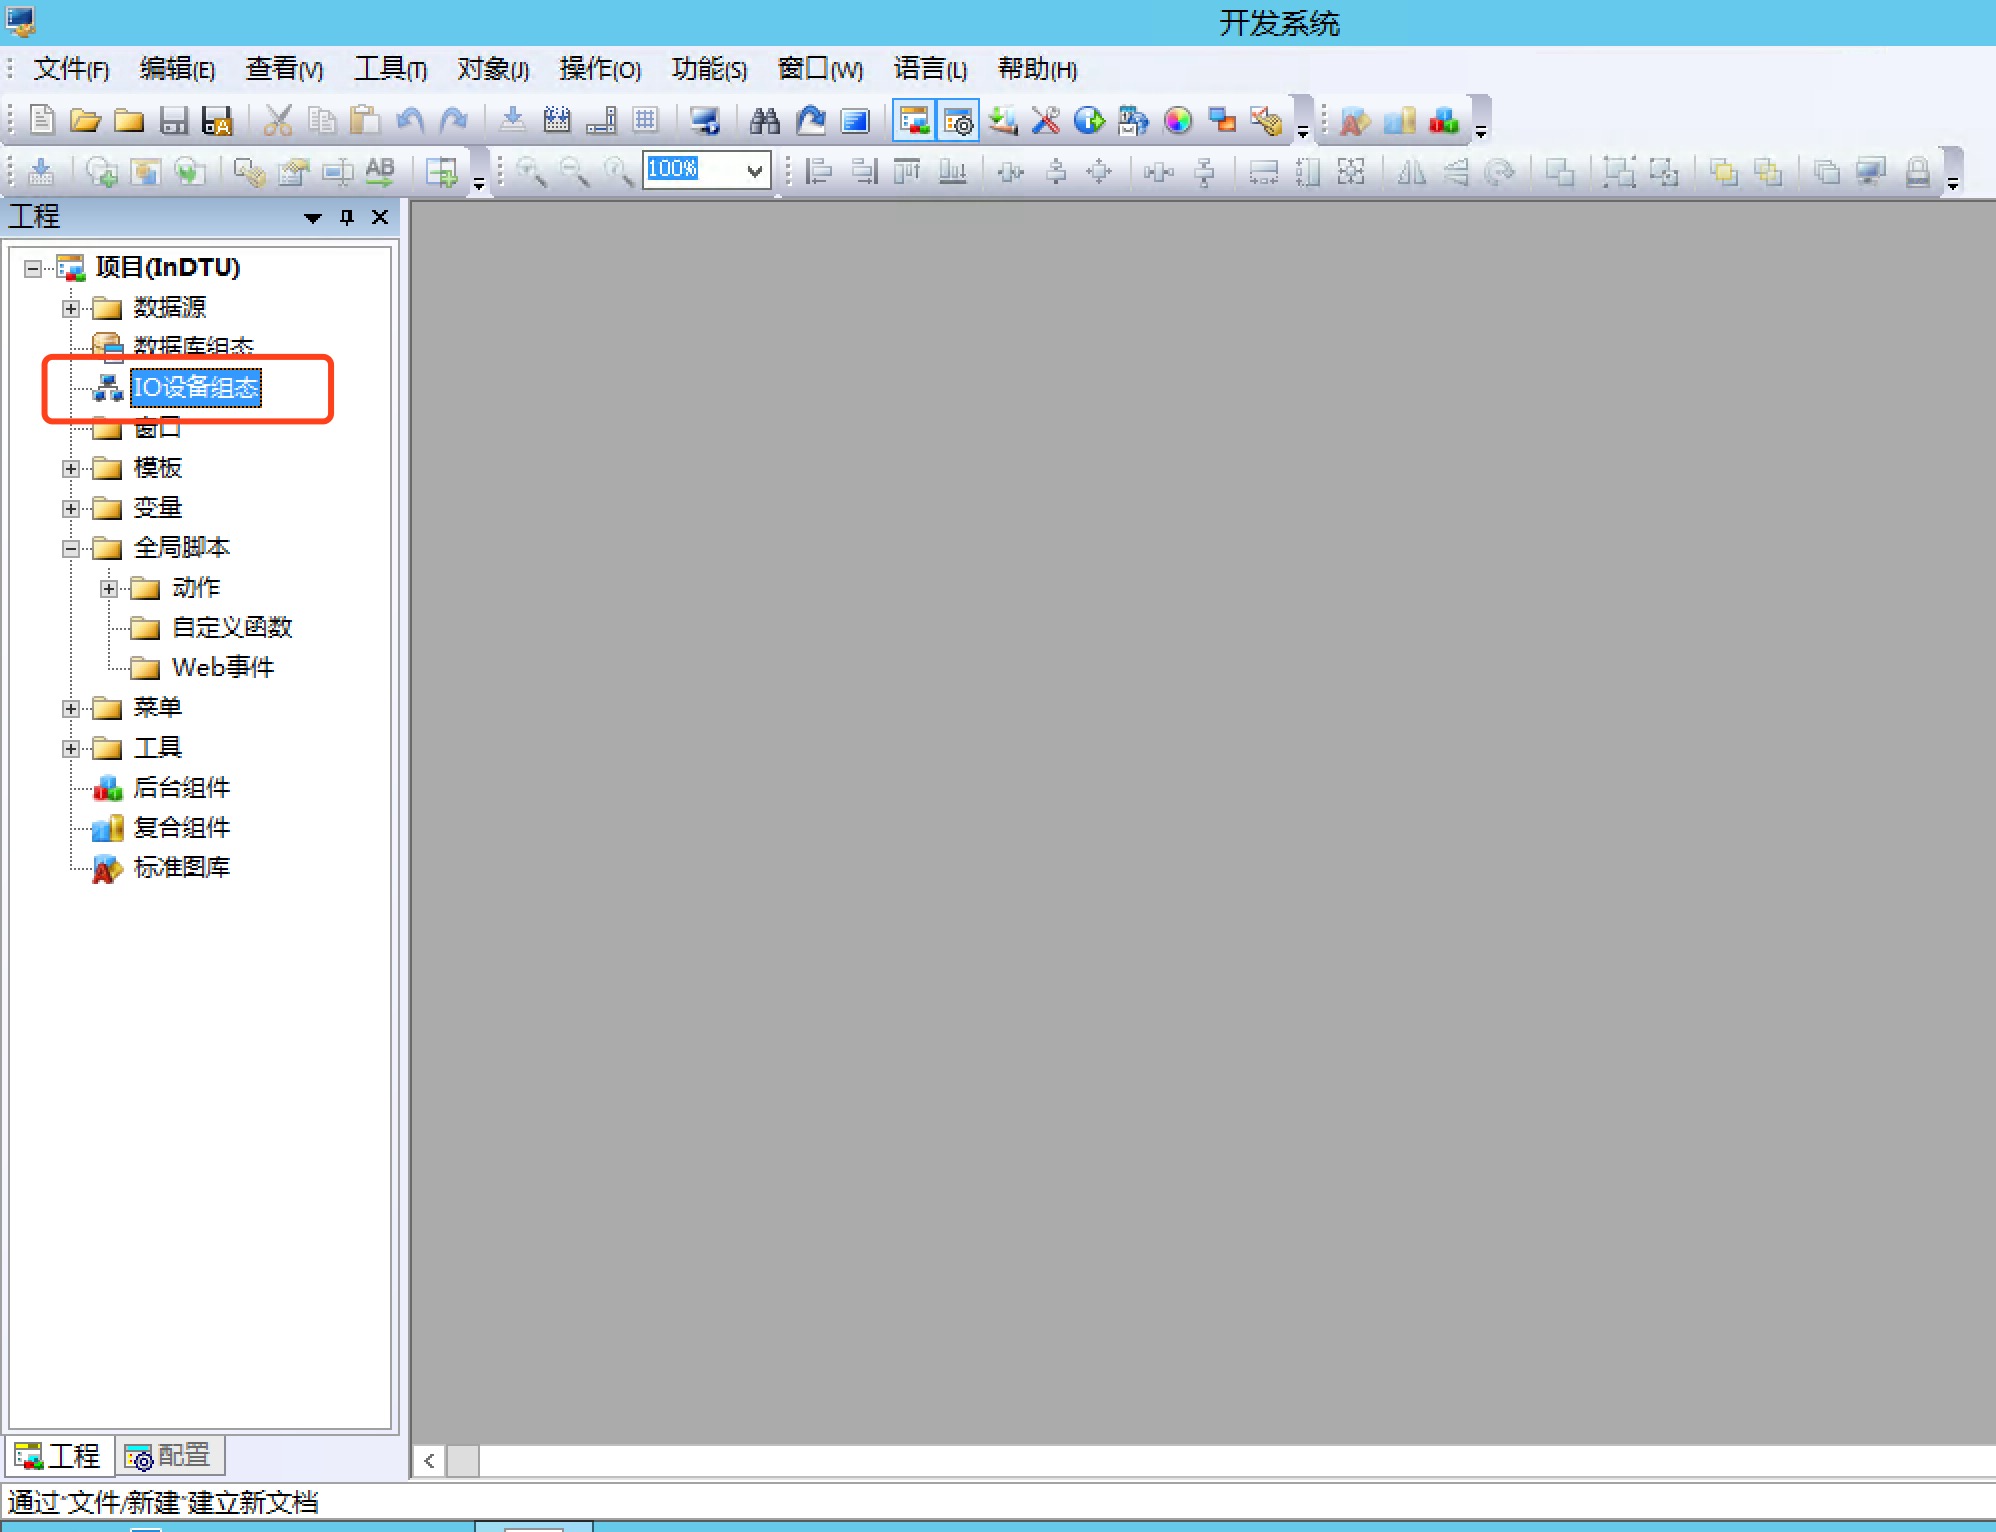Click the Zoom in magnifier icon

(x=531, y=172)
